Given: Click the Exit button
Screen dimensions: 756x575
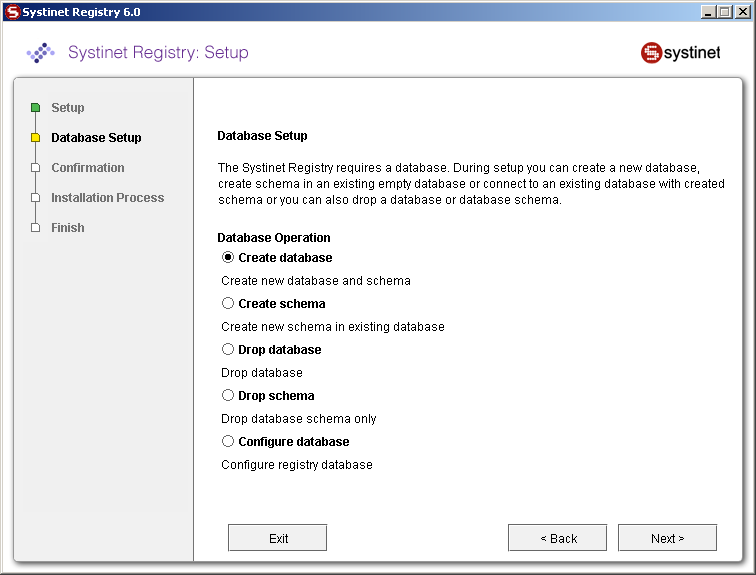Looking at the screenshot, I should tap(277, 538).
